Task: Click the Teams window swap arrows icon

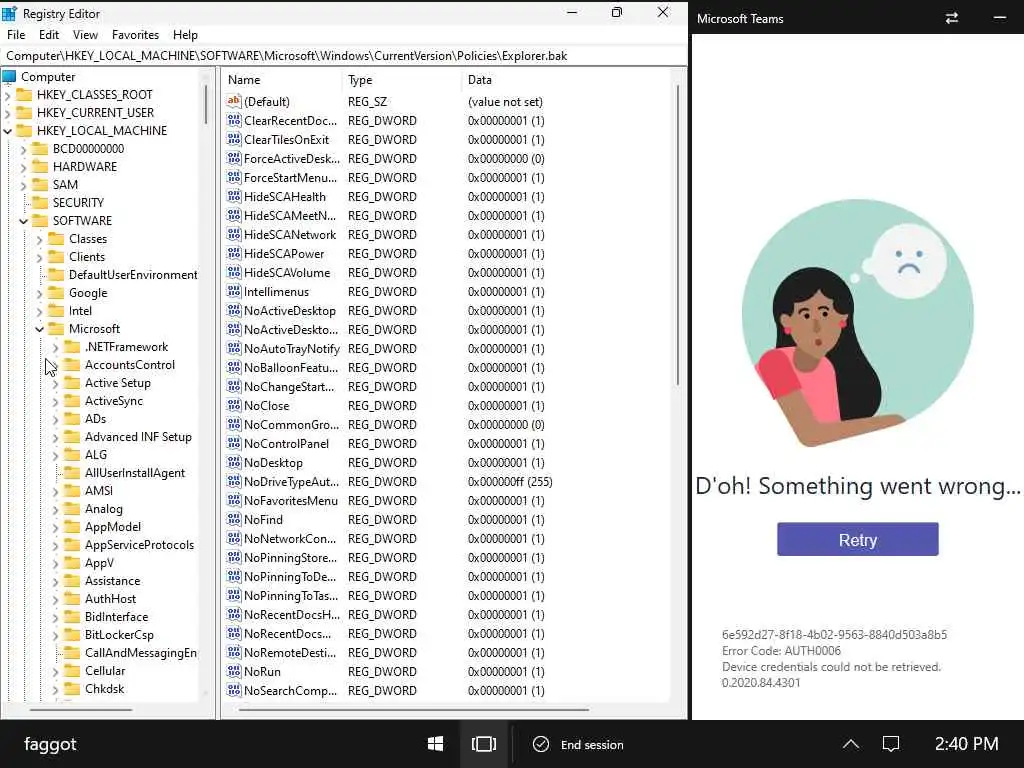Action: (x=952, y=18)
